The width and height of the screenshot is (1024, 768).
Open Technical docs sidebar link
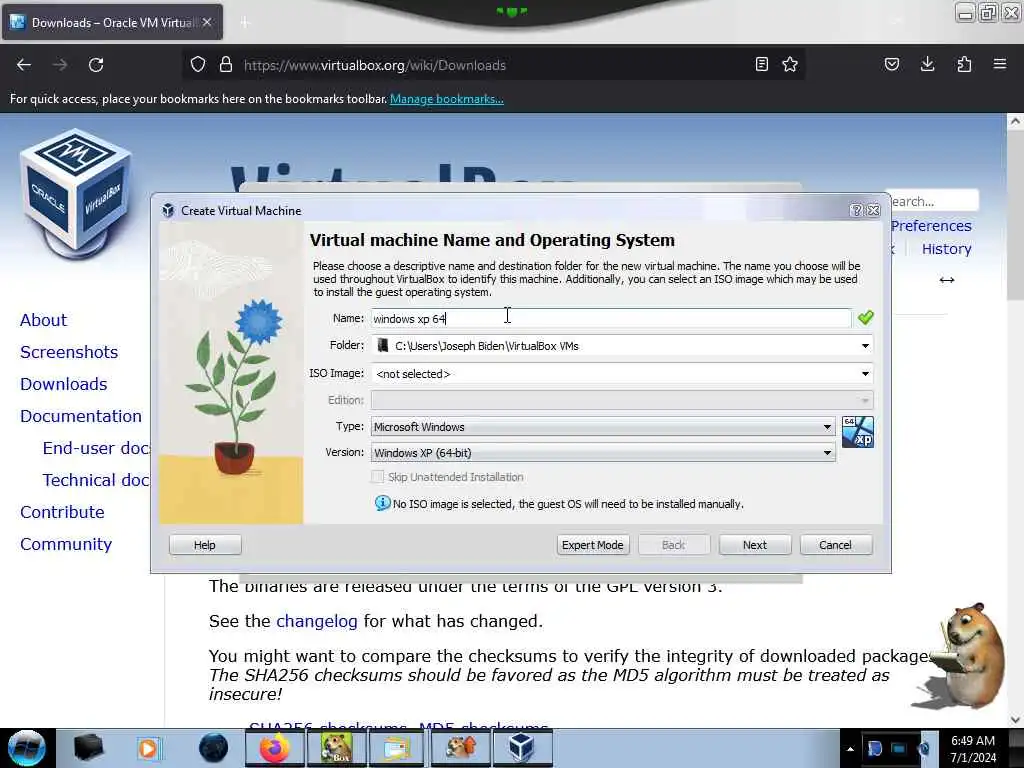(x=97, y=480)
